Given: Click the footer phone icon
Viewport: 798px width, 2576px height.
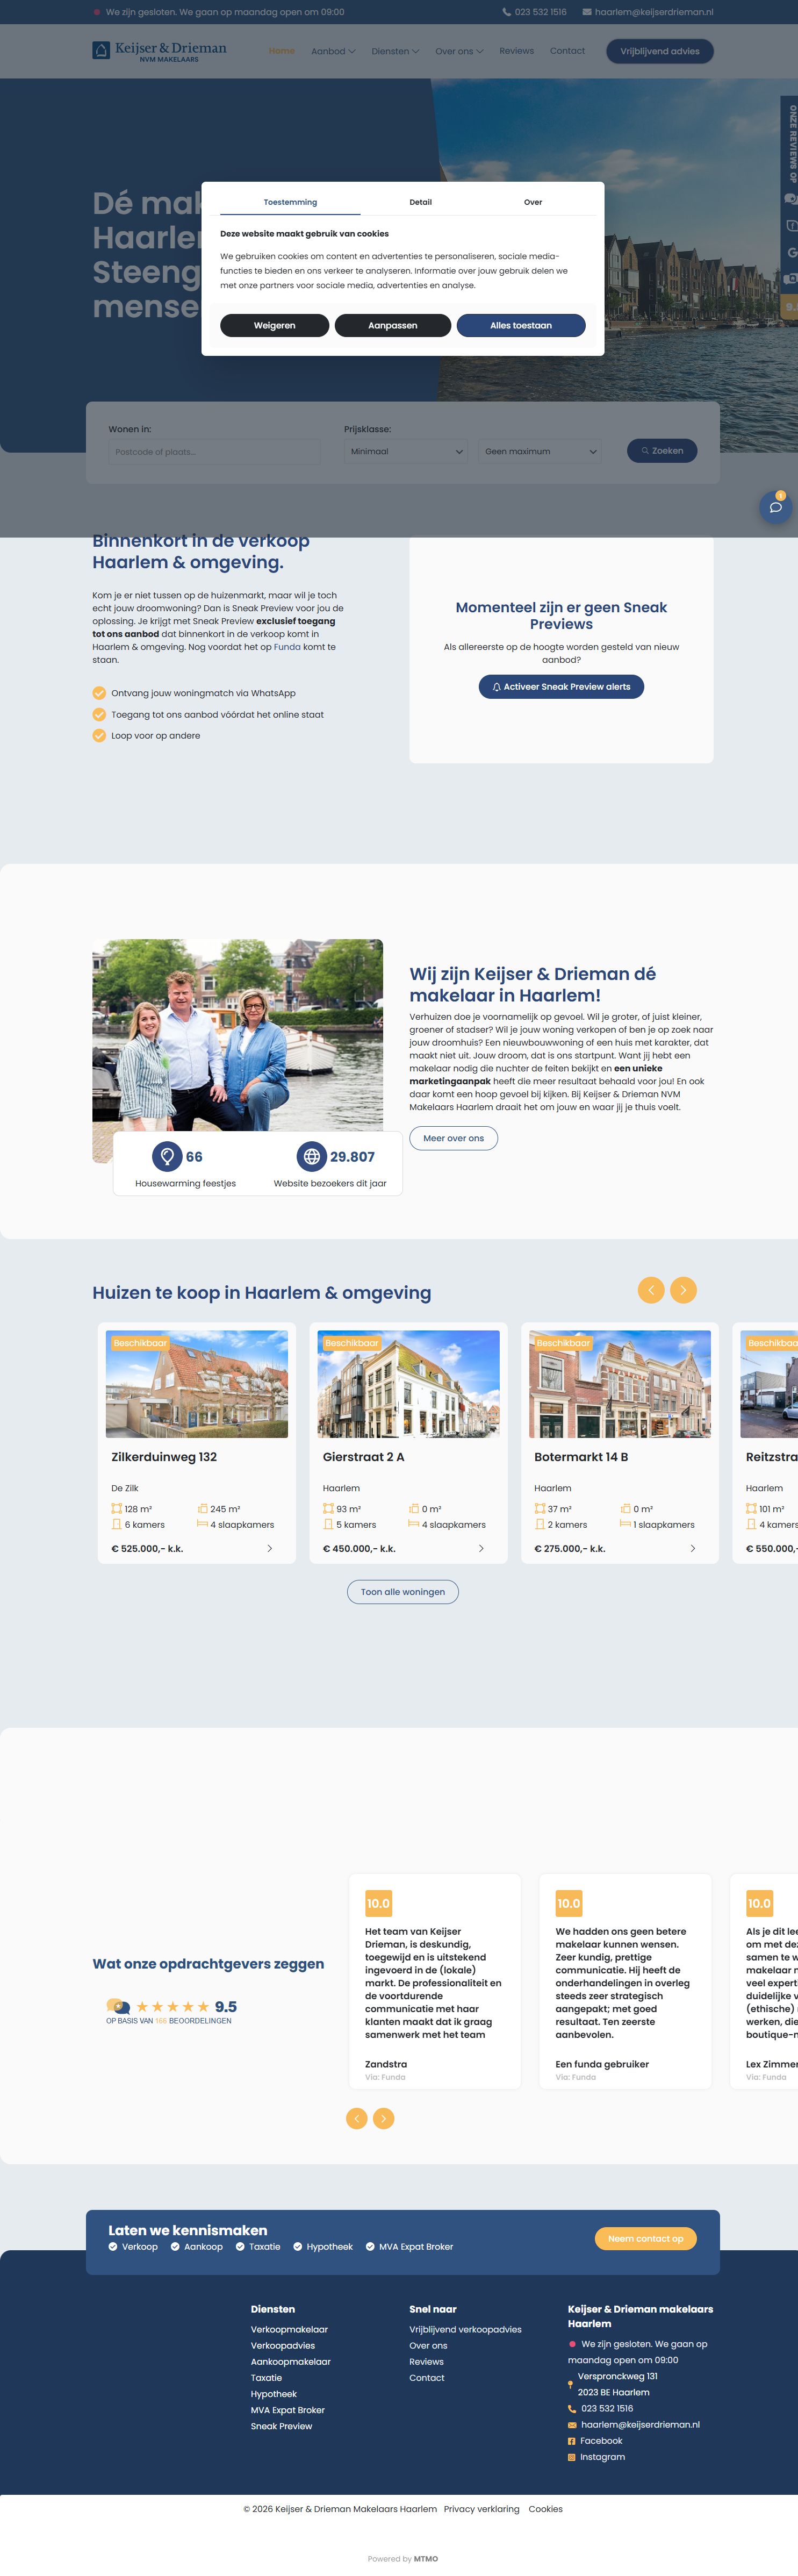Looking at the screenshot, I should [x=572, y=2409].
